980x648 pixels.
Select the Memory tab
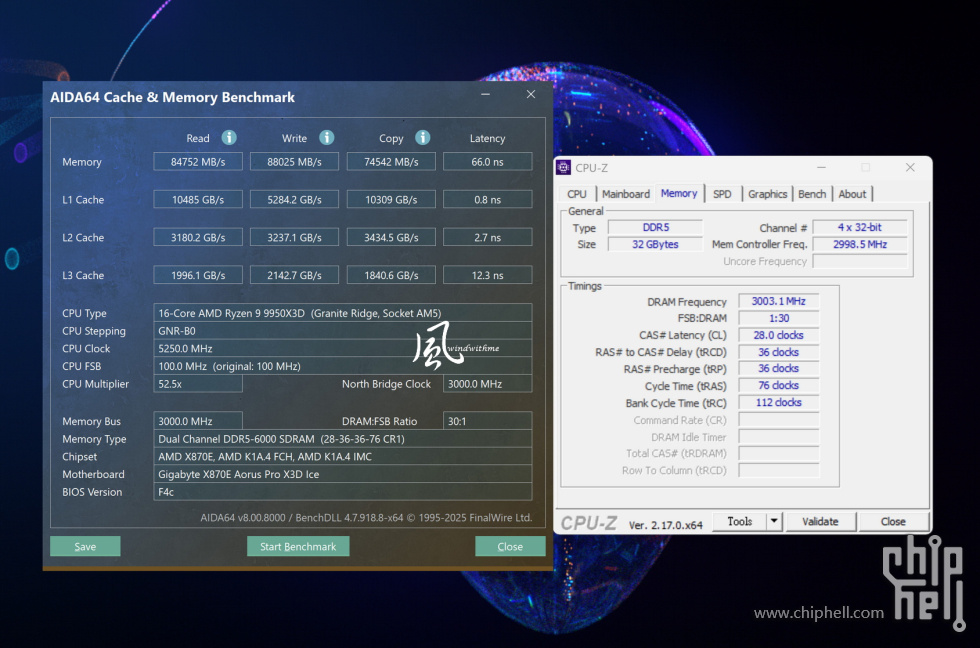click(679, 193)
